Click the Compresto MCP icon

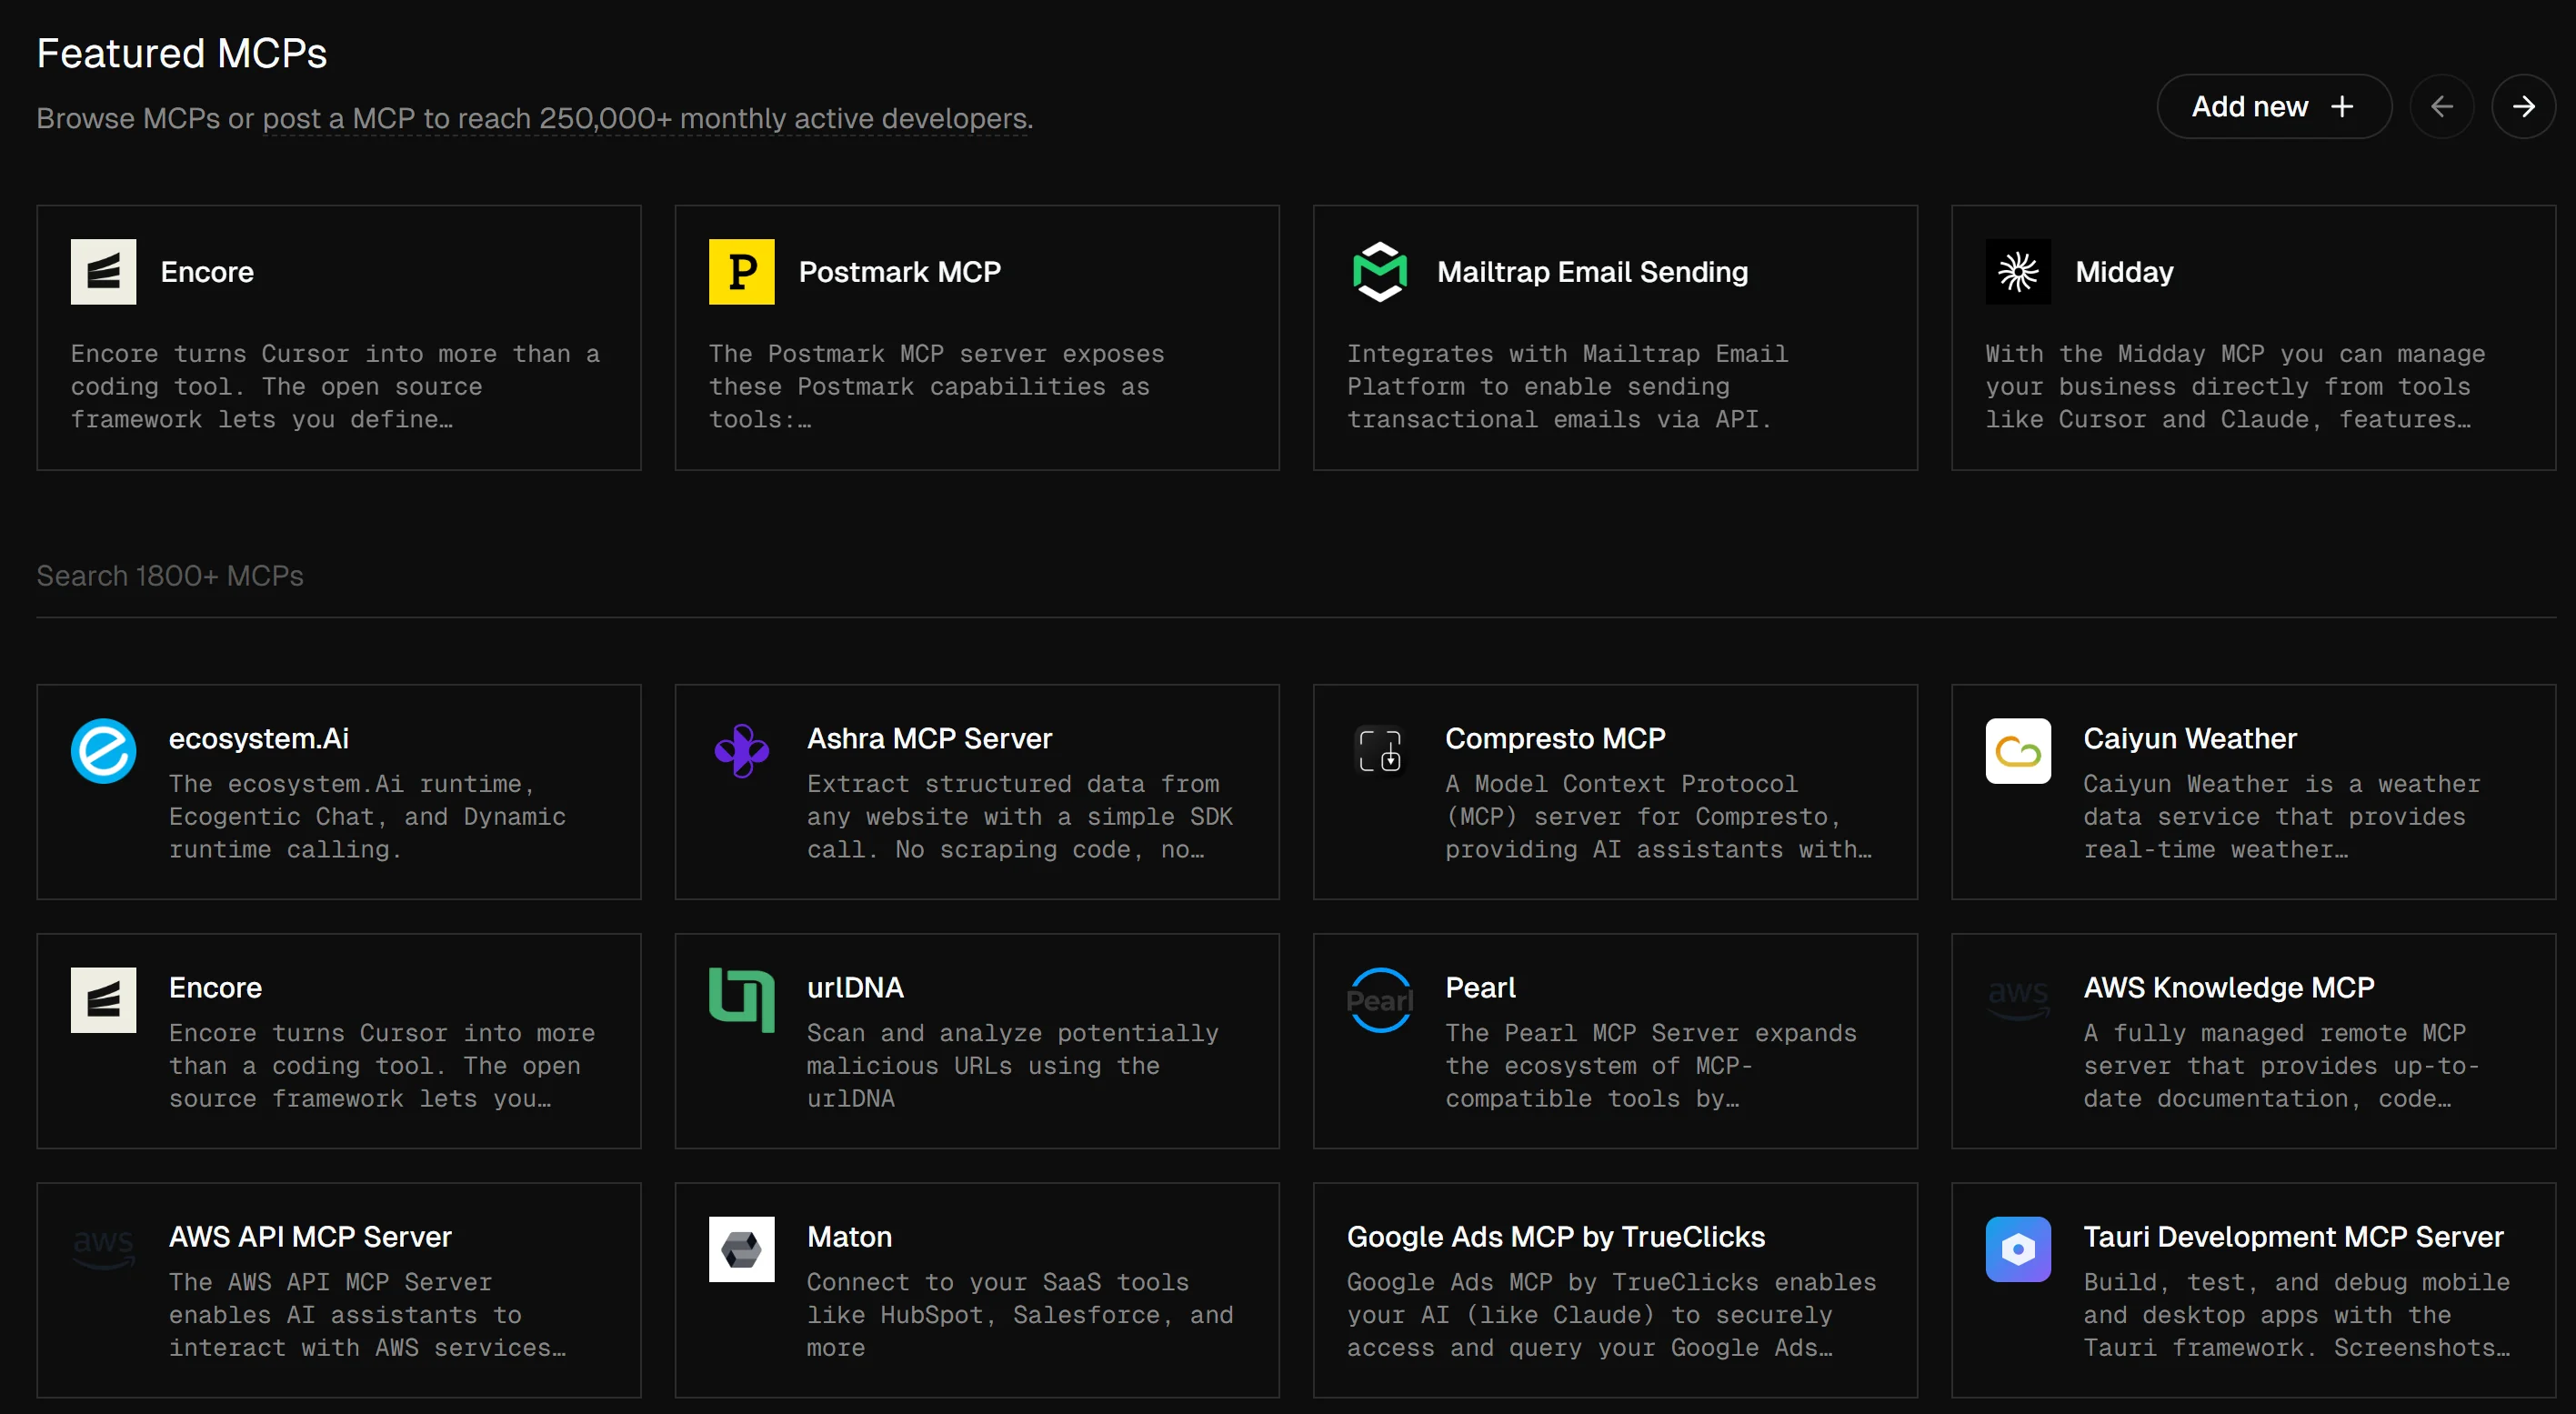[1379, 750]
